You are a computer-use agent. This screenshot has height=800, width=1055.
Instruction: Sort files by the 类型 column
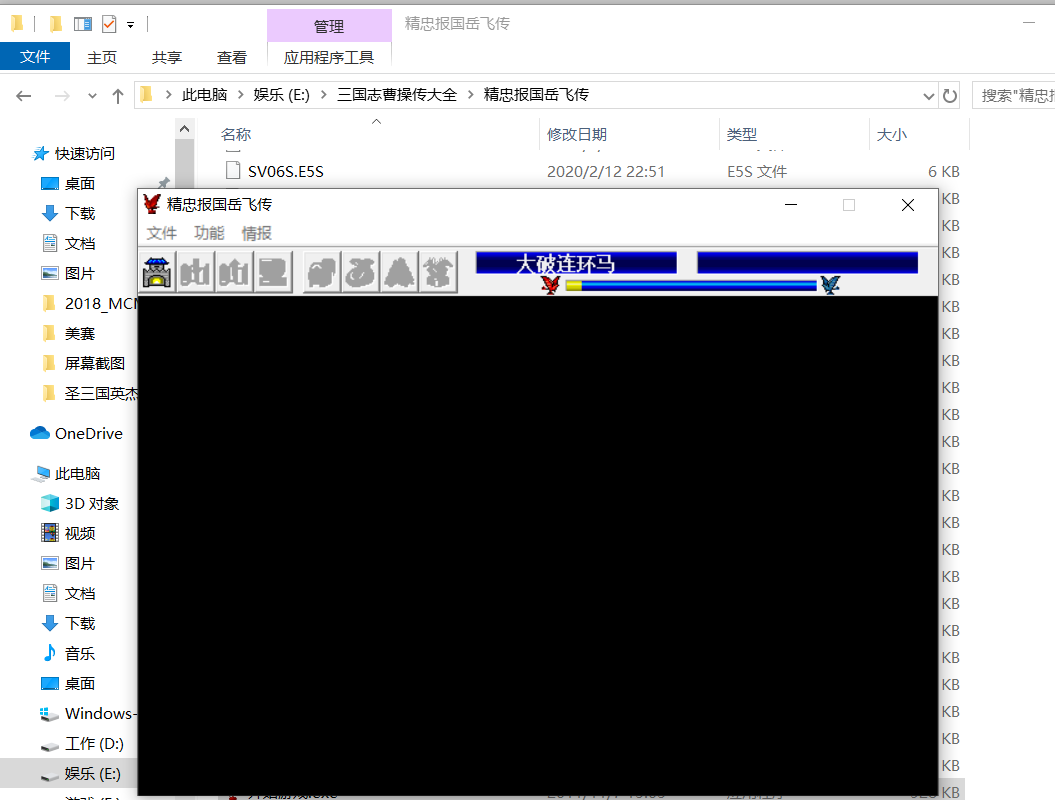pyautogui.click(x=741, y=135)
